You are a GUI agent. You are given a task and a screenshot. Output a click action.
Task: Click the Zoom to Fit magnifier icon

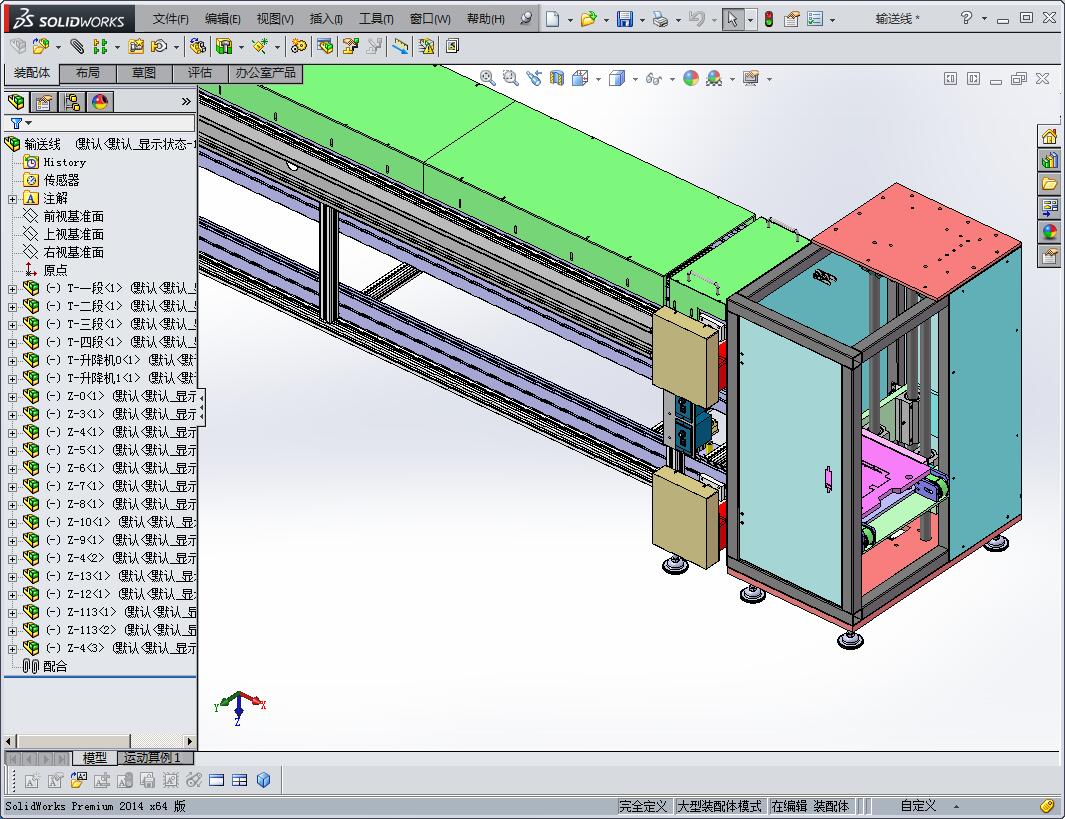click(x=487, y=78)
